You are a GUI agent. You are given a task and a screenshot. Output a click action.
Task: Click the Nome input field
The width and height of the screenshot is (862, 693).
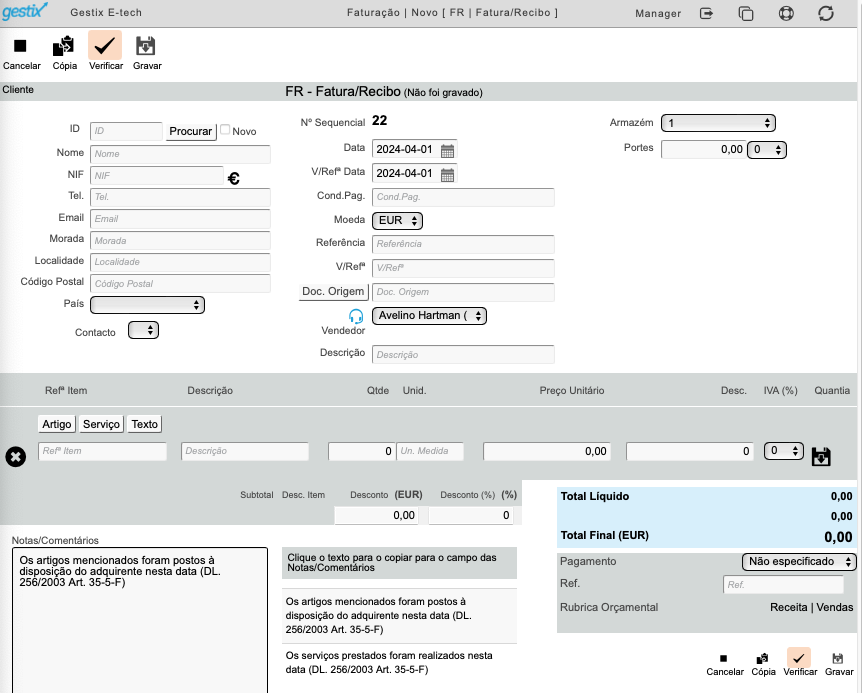pyautogui.click(x=180, y=154)
